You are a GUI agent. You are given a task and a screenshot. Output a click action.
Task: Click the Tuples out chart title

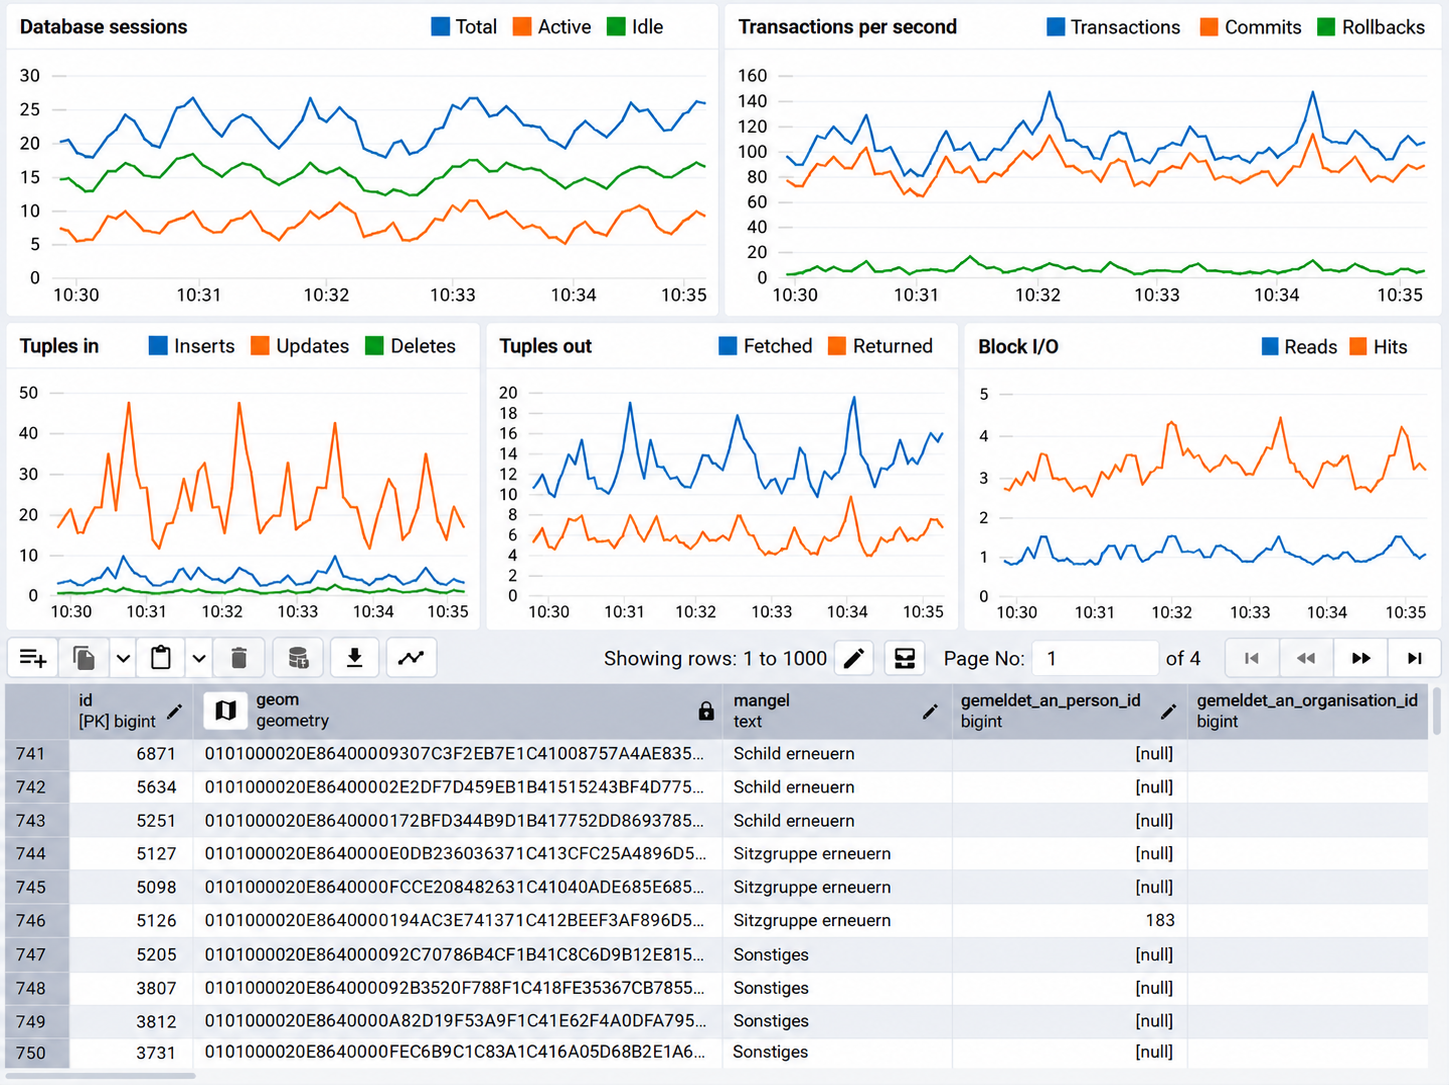point(545,346)
